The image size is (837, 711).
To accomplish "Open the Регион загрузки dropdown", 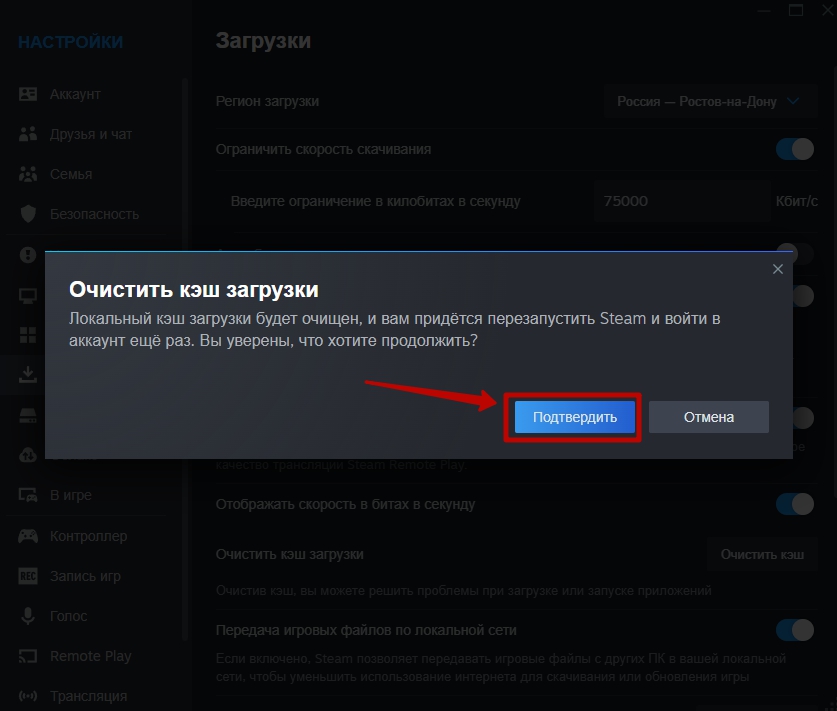I will coord(710,101).
